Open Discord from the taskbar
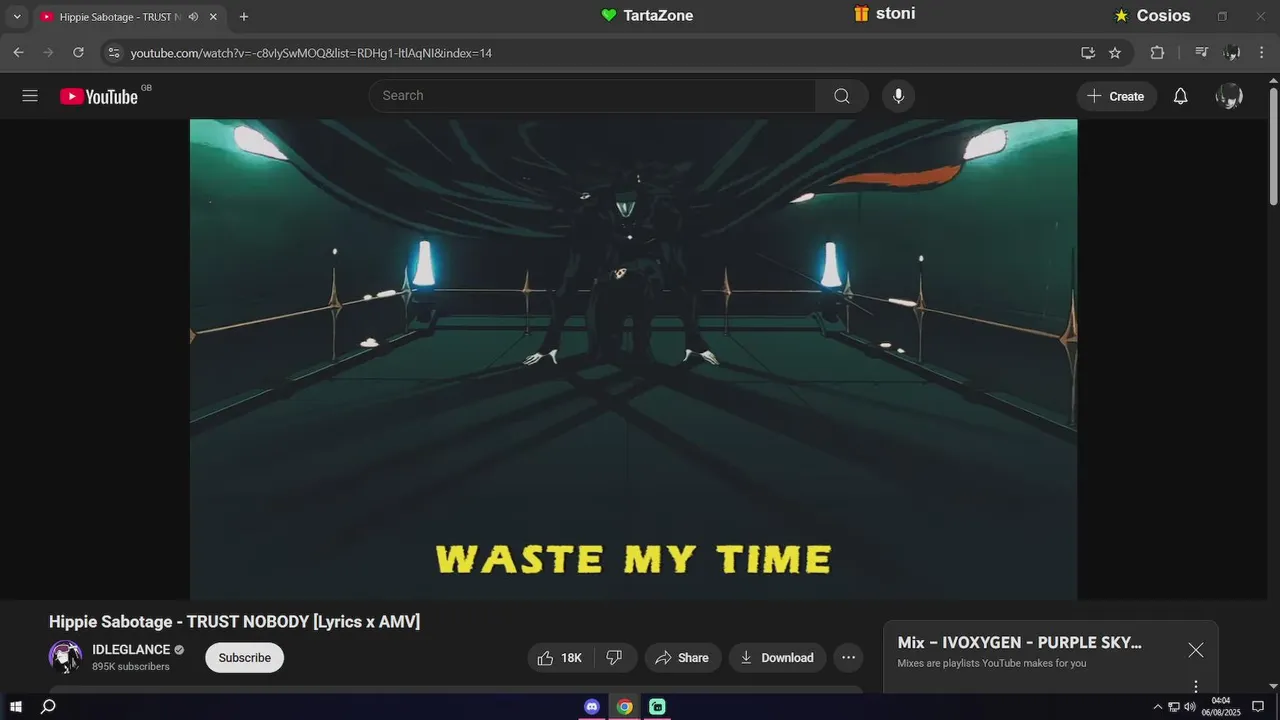 (592, 707)
